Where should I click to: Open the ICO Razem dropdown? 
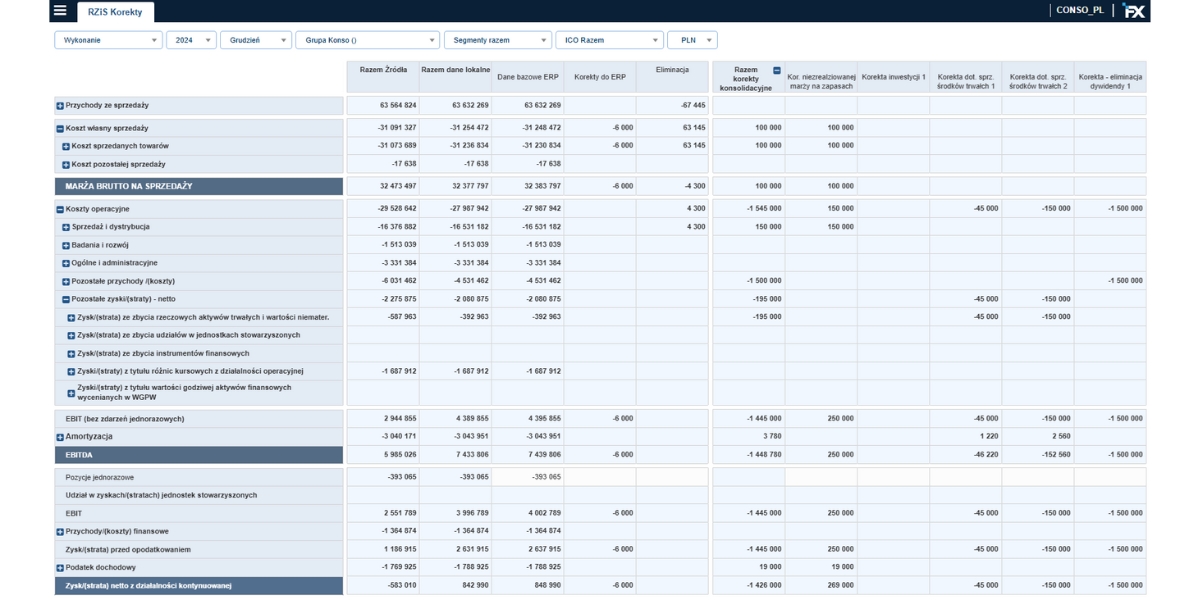(x=610, y=40)
